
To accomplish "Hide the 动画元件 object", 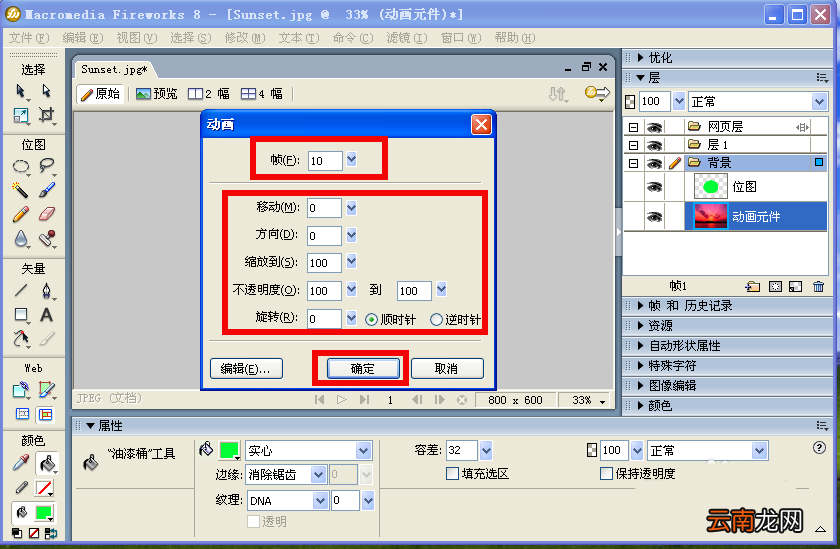I will pos(654,217).
